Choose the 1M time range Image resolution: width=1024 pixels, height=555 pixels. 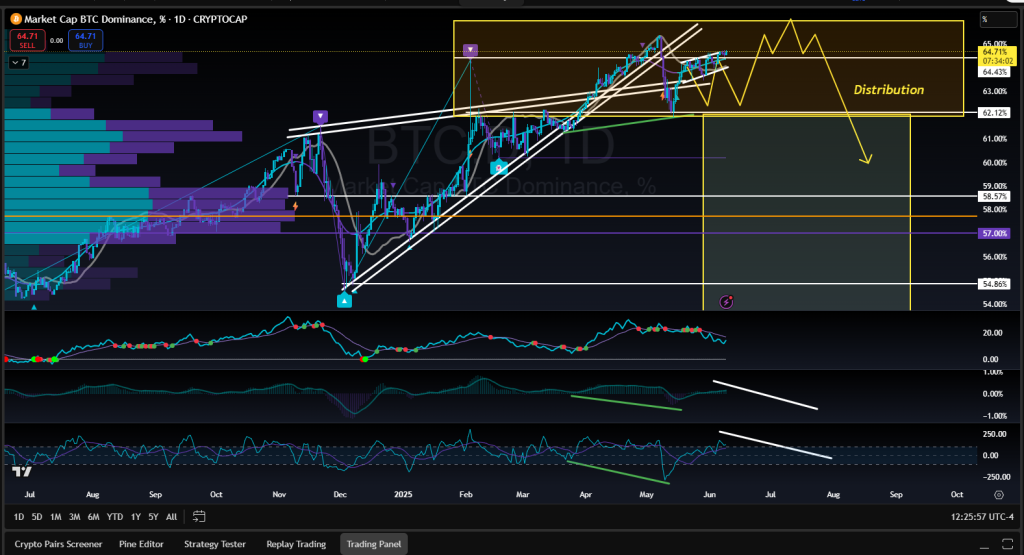click(56, 516)
